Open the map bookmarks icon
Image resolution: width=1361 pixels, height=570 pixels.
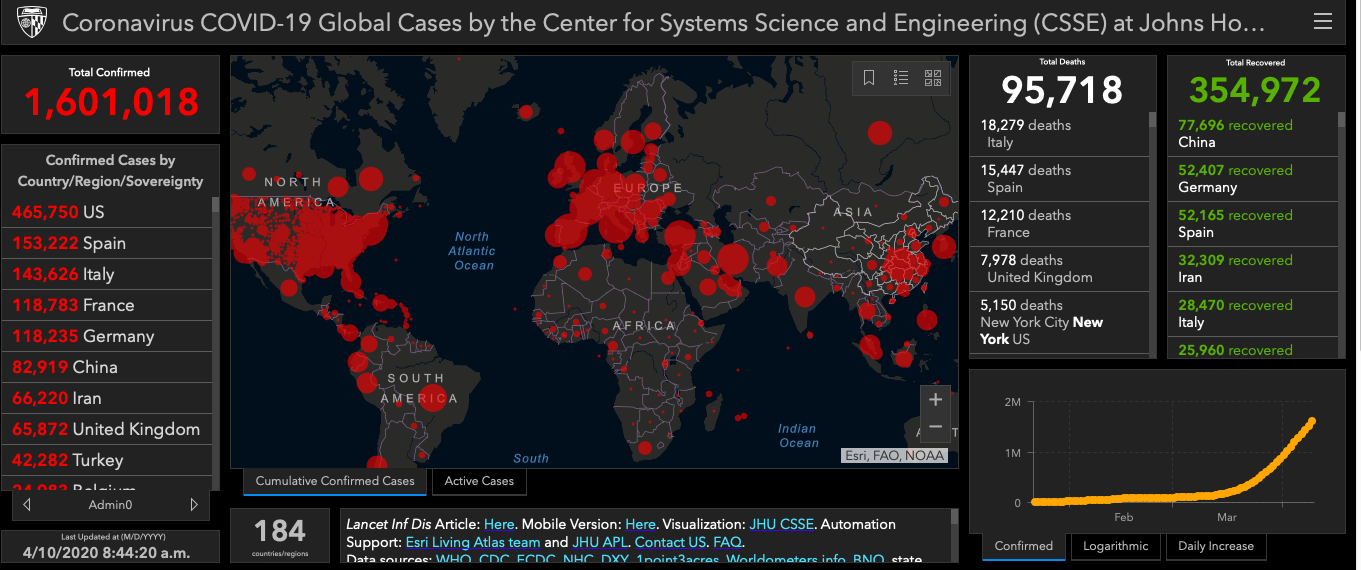click(869, 78)
